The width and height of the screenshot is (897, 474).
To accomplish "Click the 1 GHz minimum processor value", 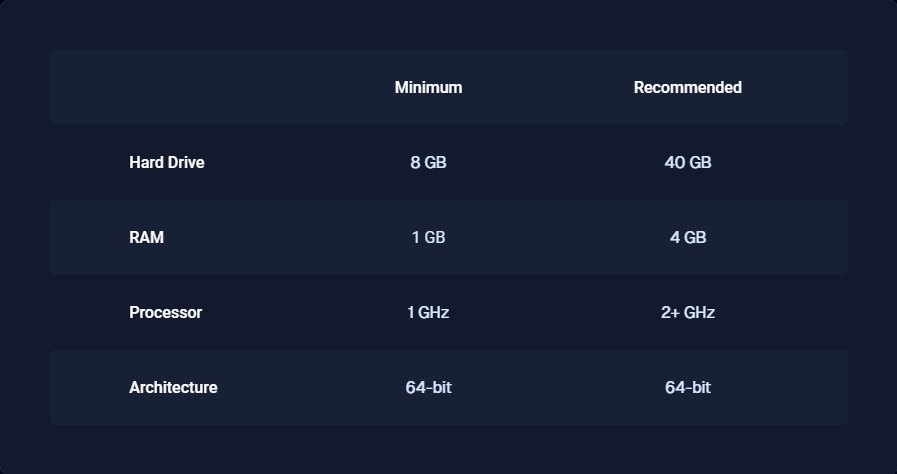I will 428,312.
